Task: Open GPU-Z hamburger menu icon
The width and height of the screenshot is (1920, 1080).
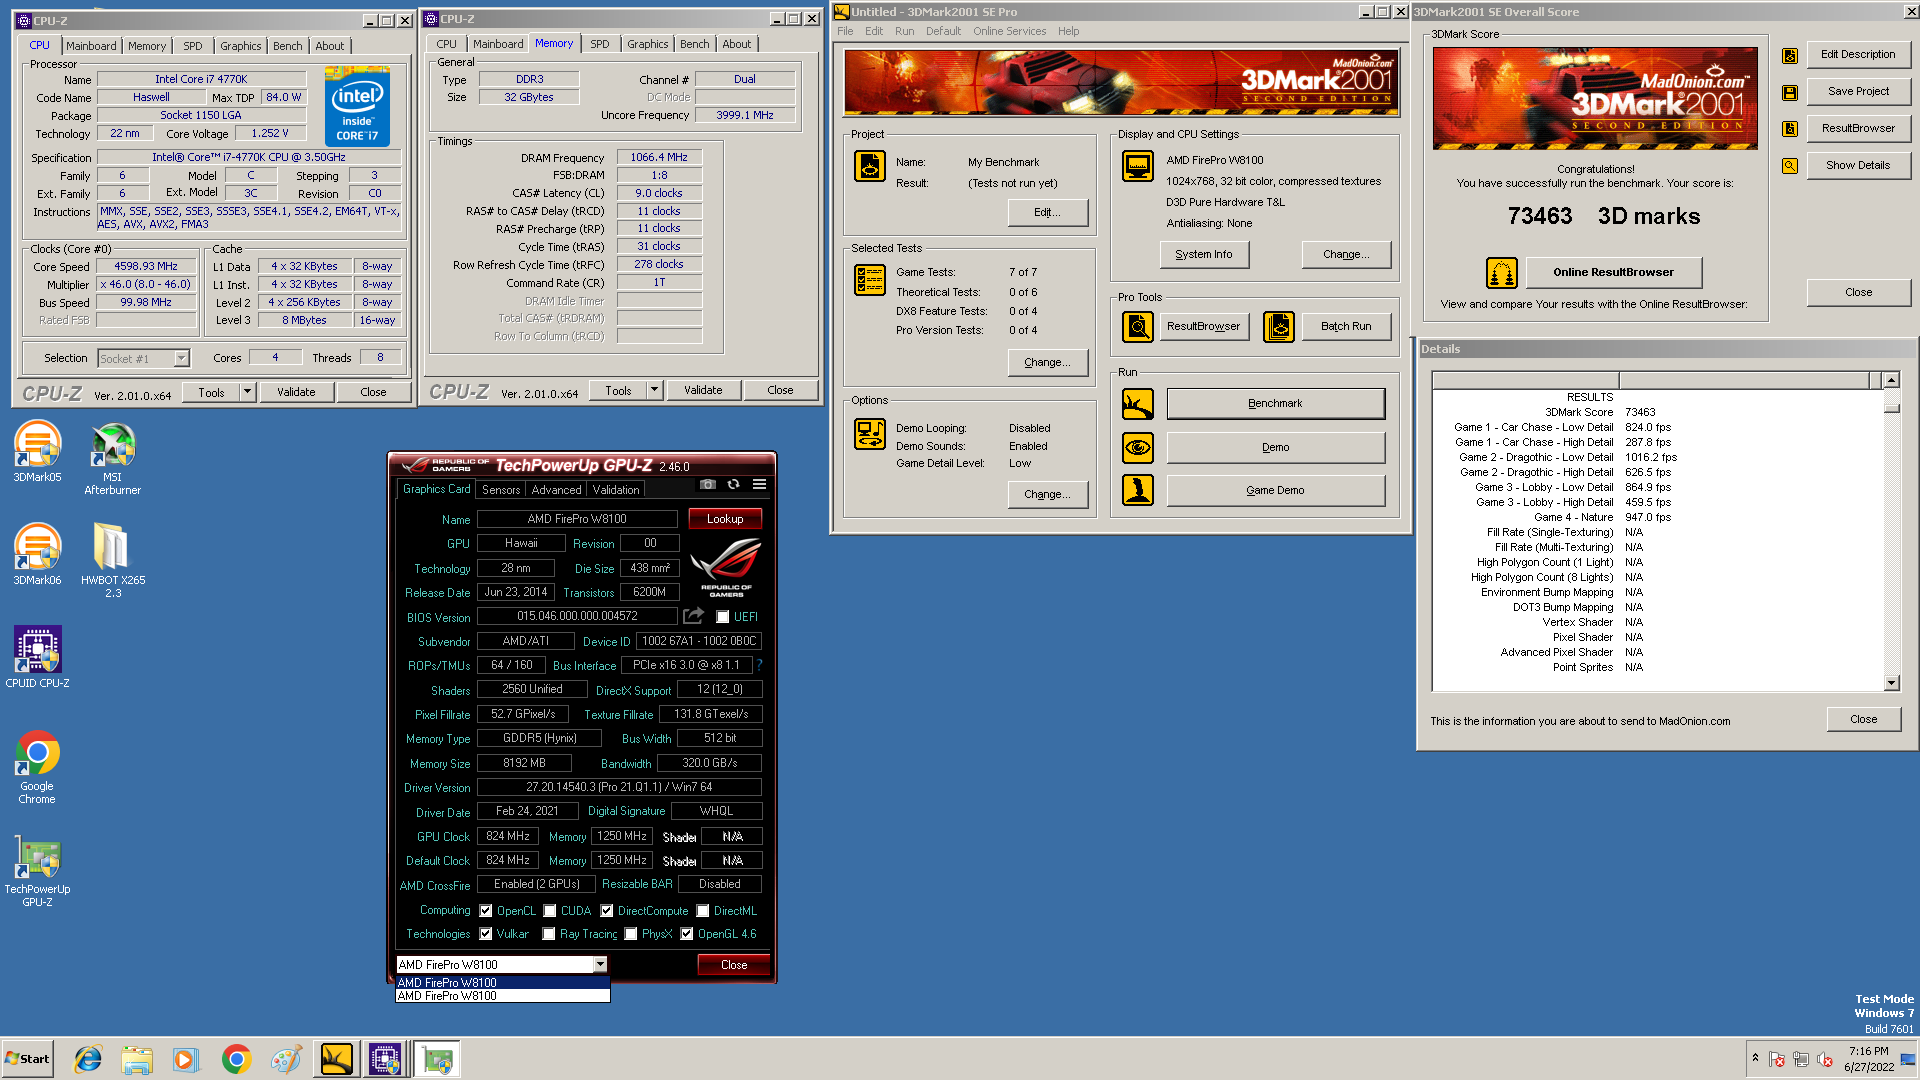Action: tap(759, 484)
